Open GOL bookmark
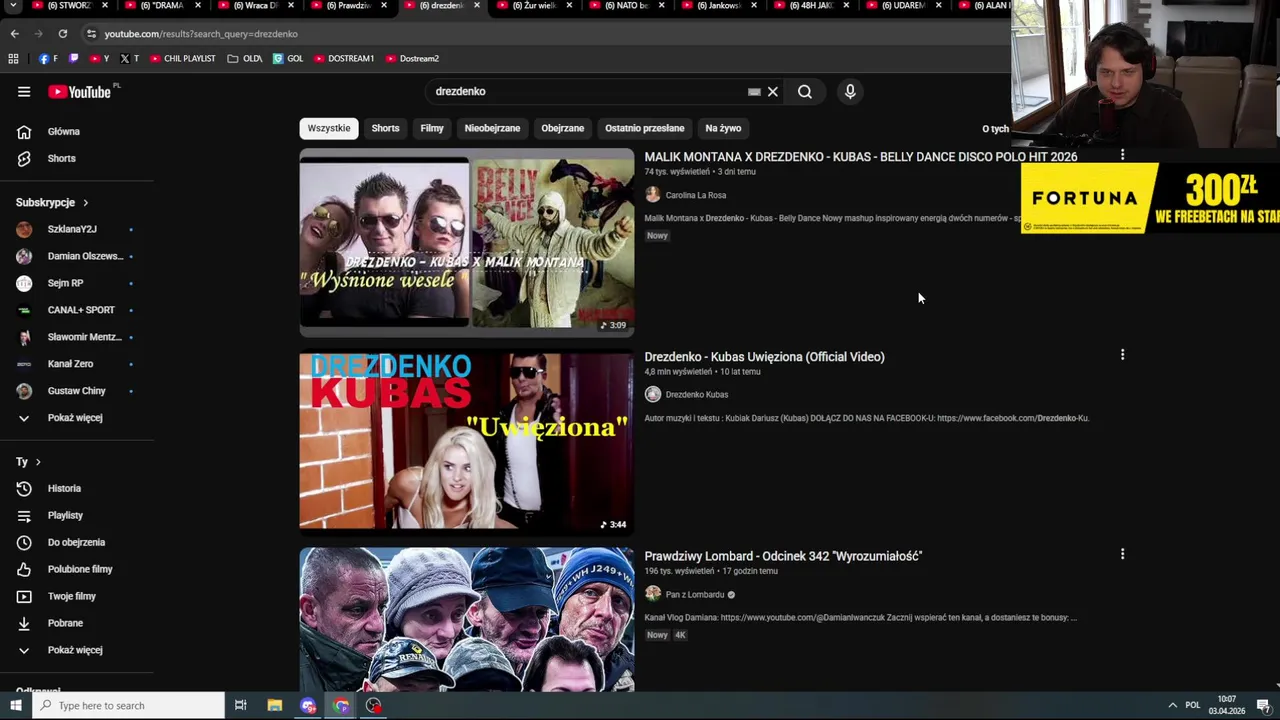Viewport: 1280px width, 720px height. (288, 59)
